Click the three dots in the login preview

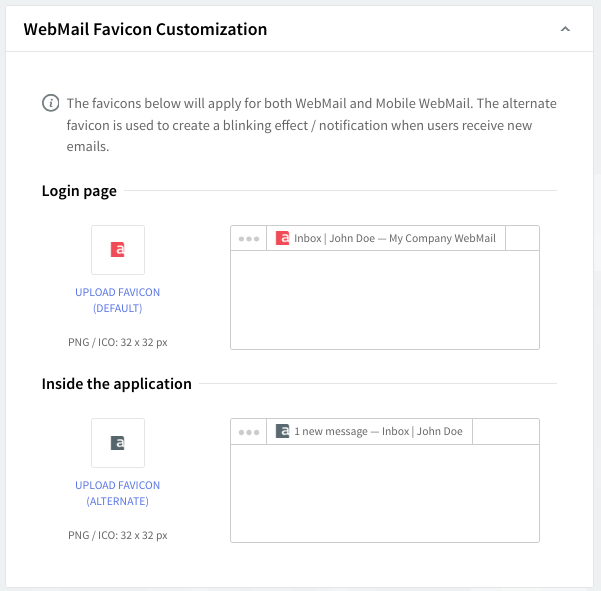click(x=249, y=239)
